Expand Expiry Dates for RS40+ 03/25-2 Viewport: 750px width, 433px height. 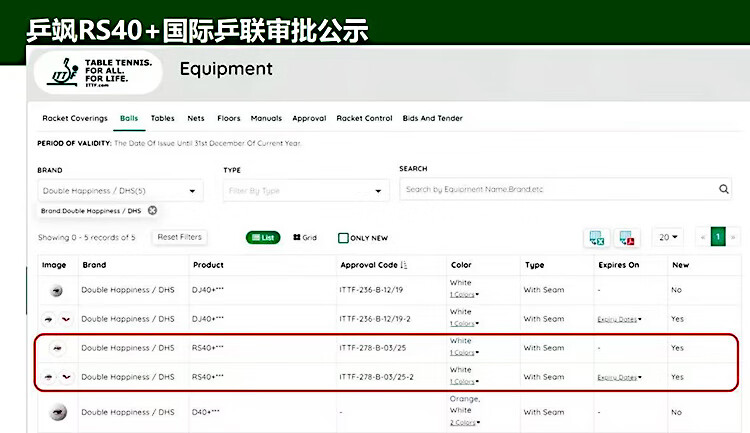click(x=619, y=378)
